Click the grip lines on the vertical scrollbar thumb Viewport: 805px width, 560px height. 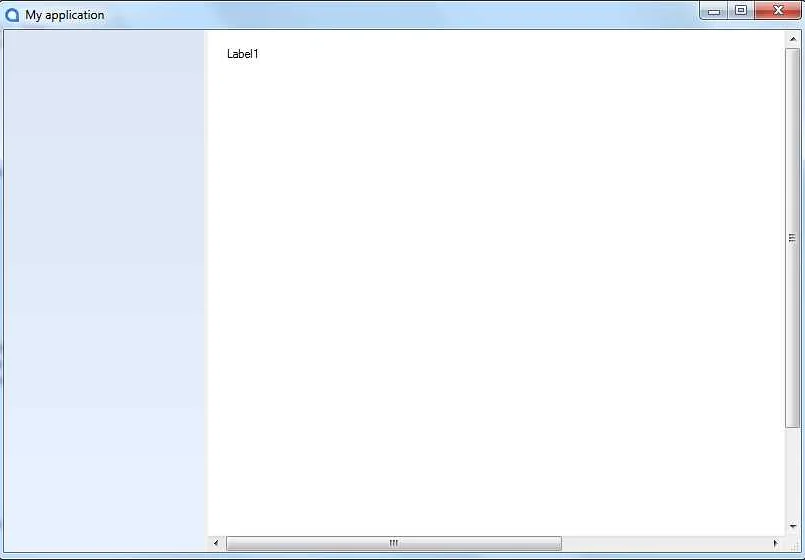pos(793,237)
